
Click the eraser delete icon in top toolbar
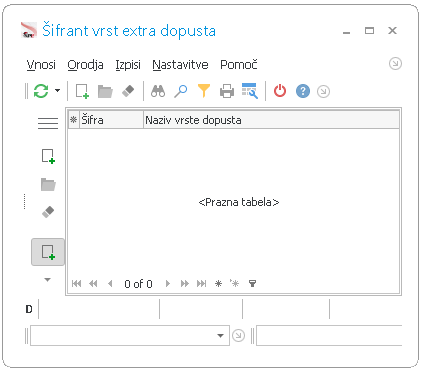point(128,91)
